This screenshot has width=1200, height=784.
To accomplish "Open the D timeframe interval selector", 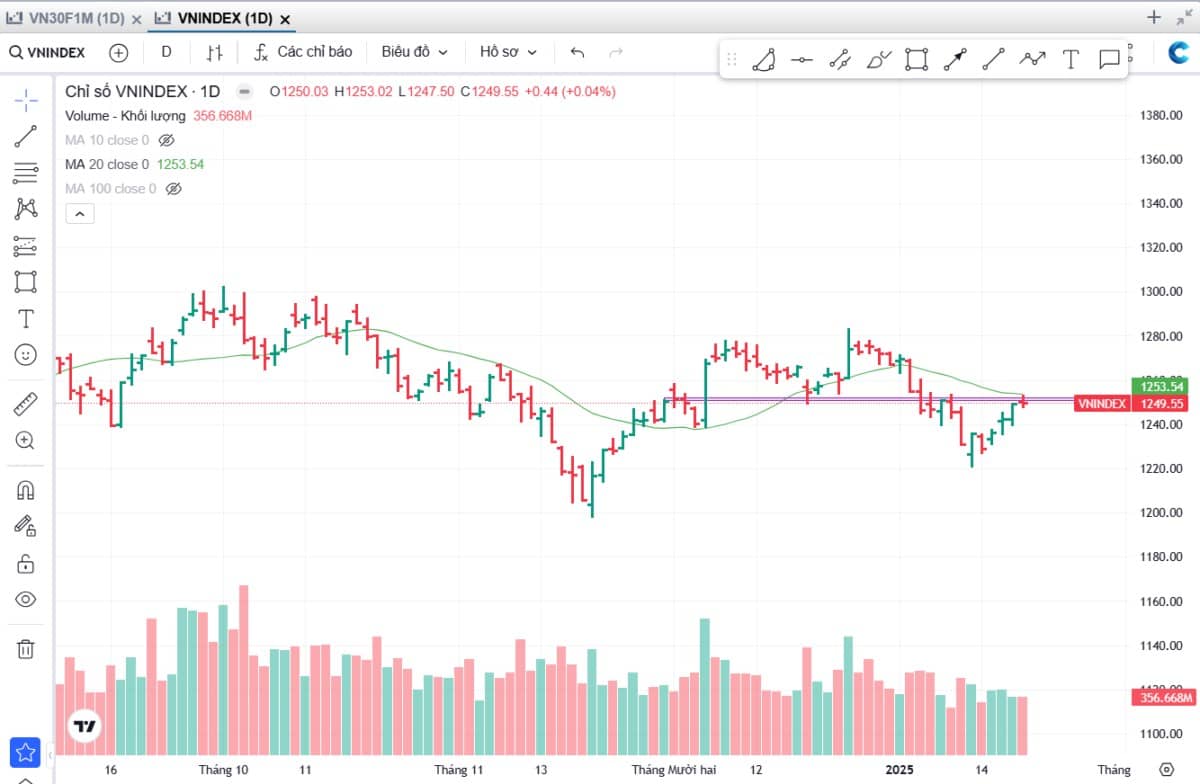I will 166,52.
